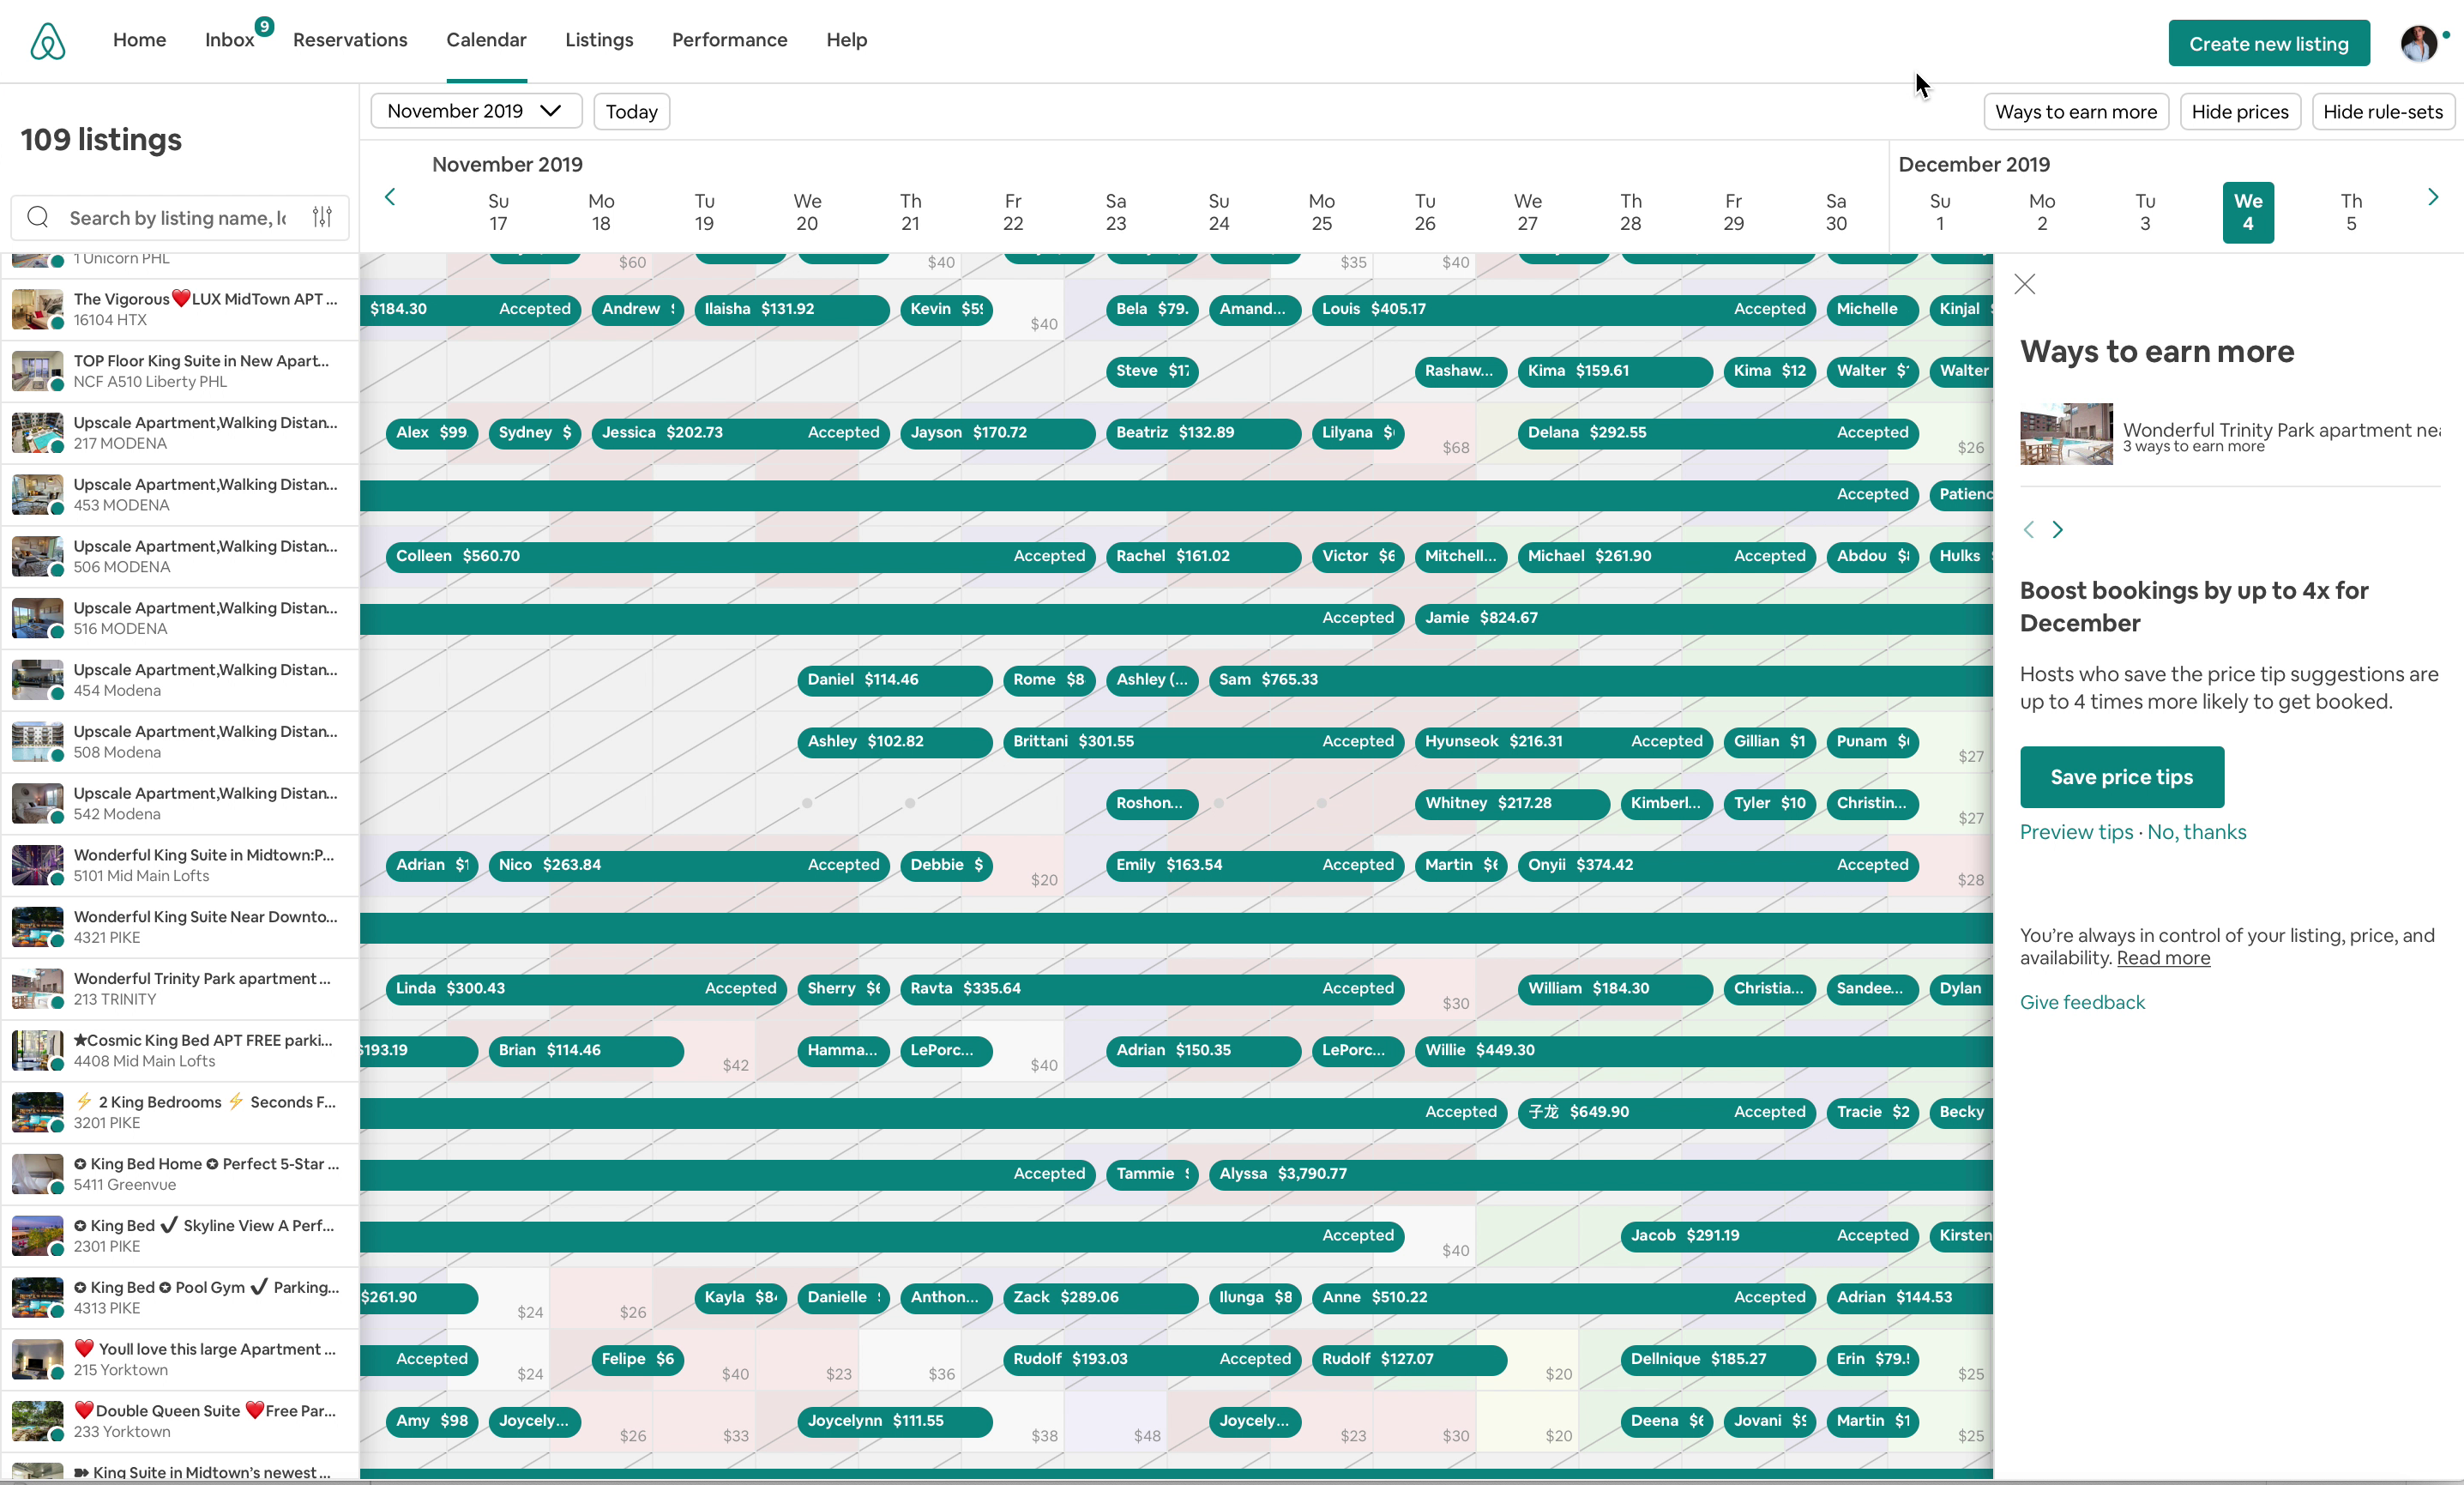The width and height of the screenshot is (2464, 1485).
Task: Click Ways to earn more button
Action: coord(2076,111)
